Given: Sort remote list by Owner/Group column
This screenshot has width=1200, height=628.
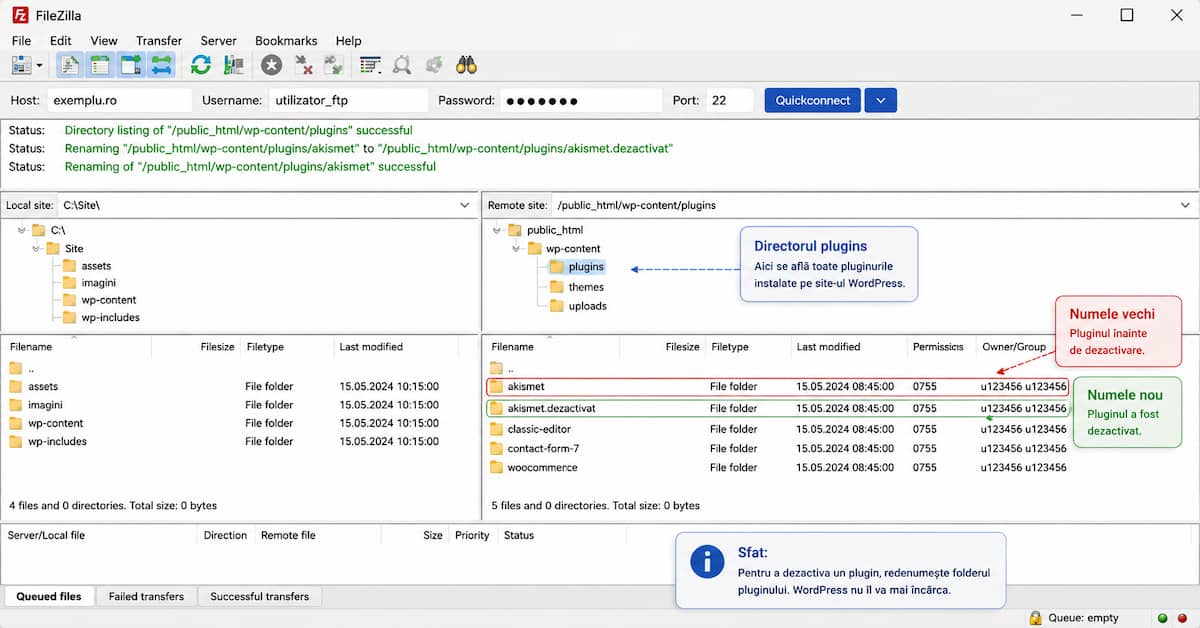Looking at the screenshot, I should (x=1014, y=347).
